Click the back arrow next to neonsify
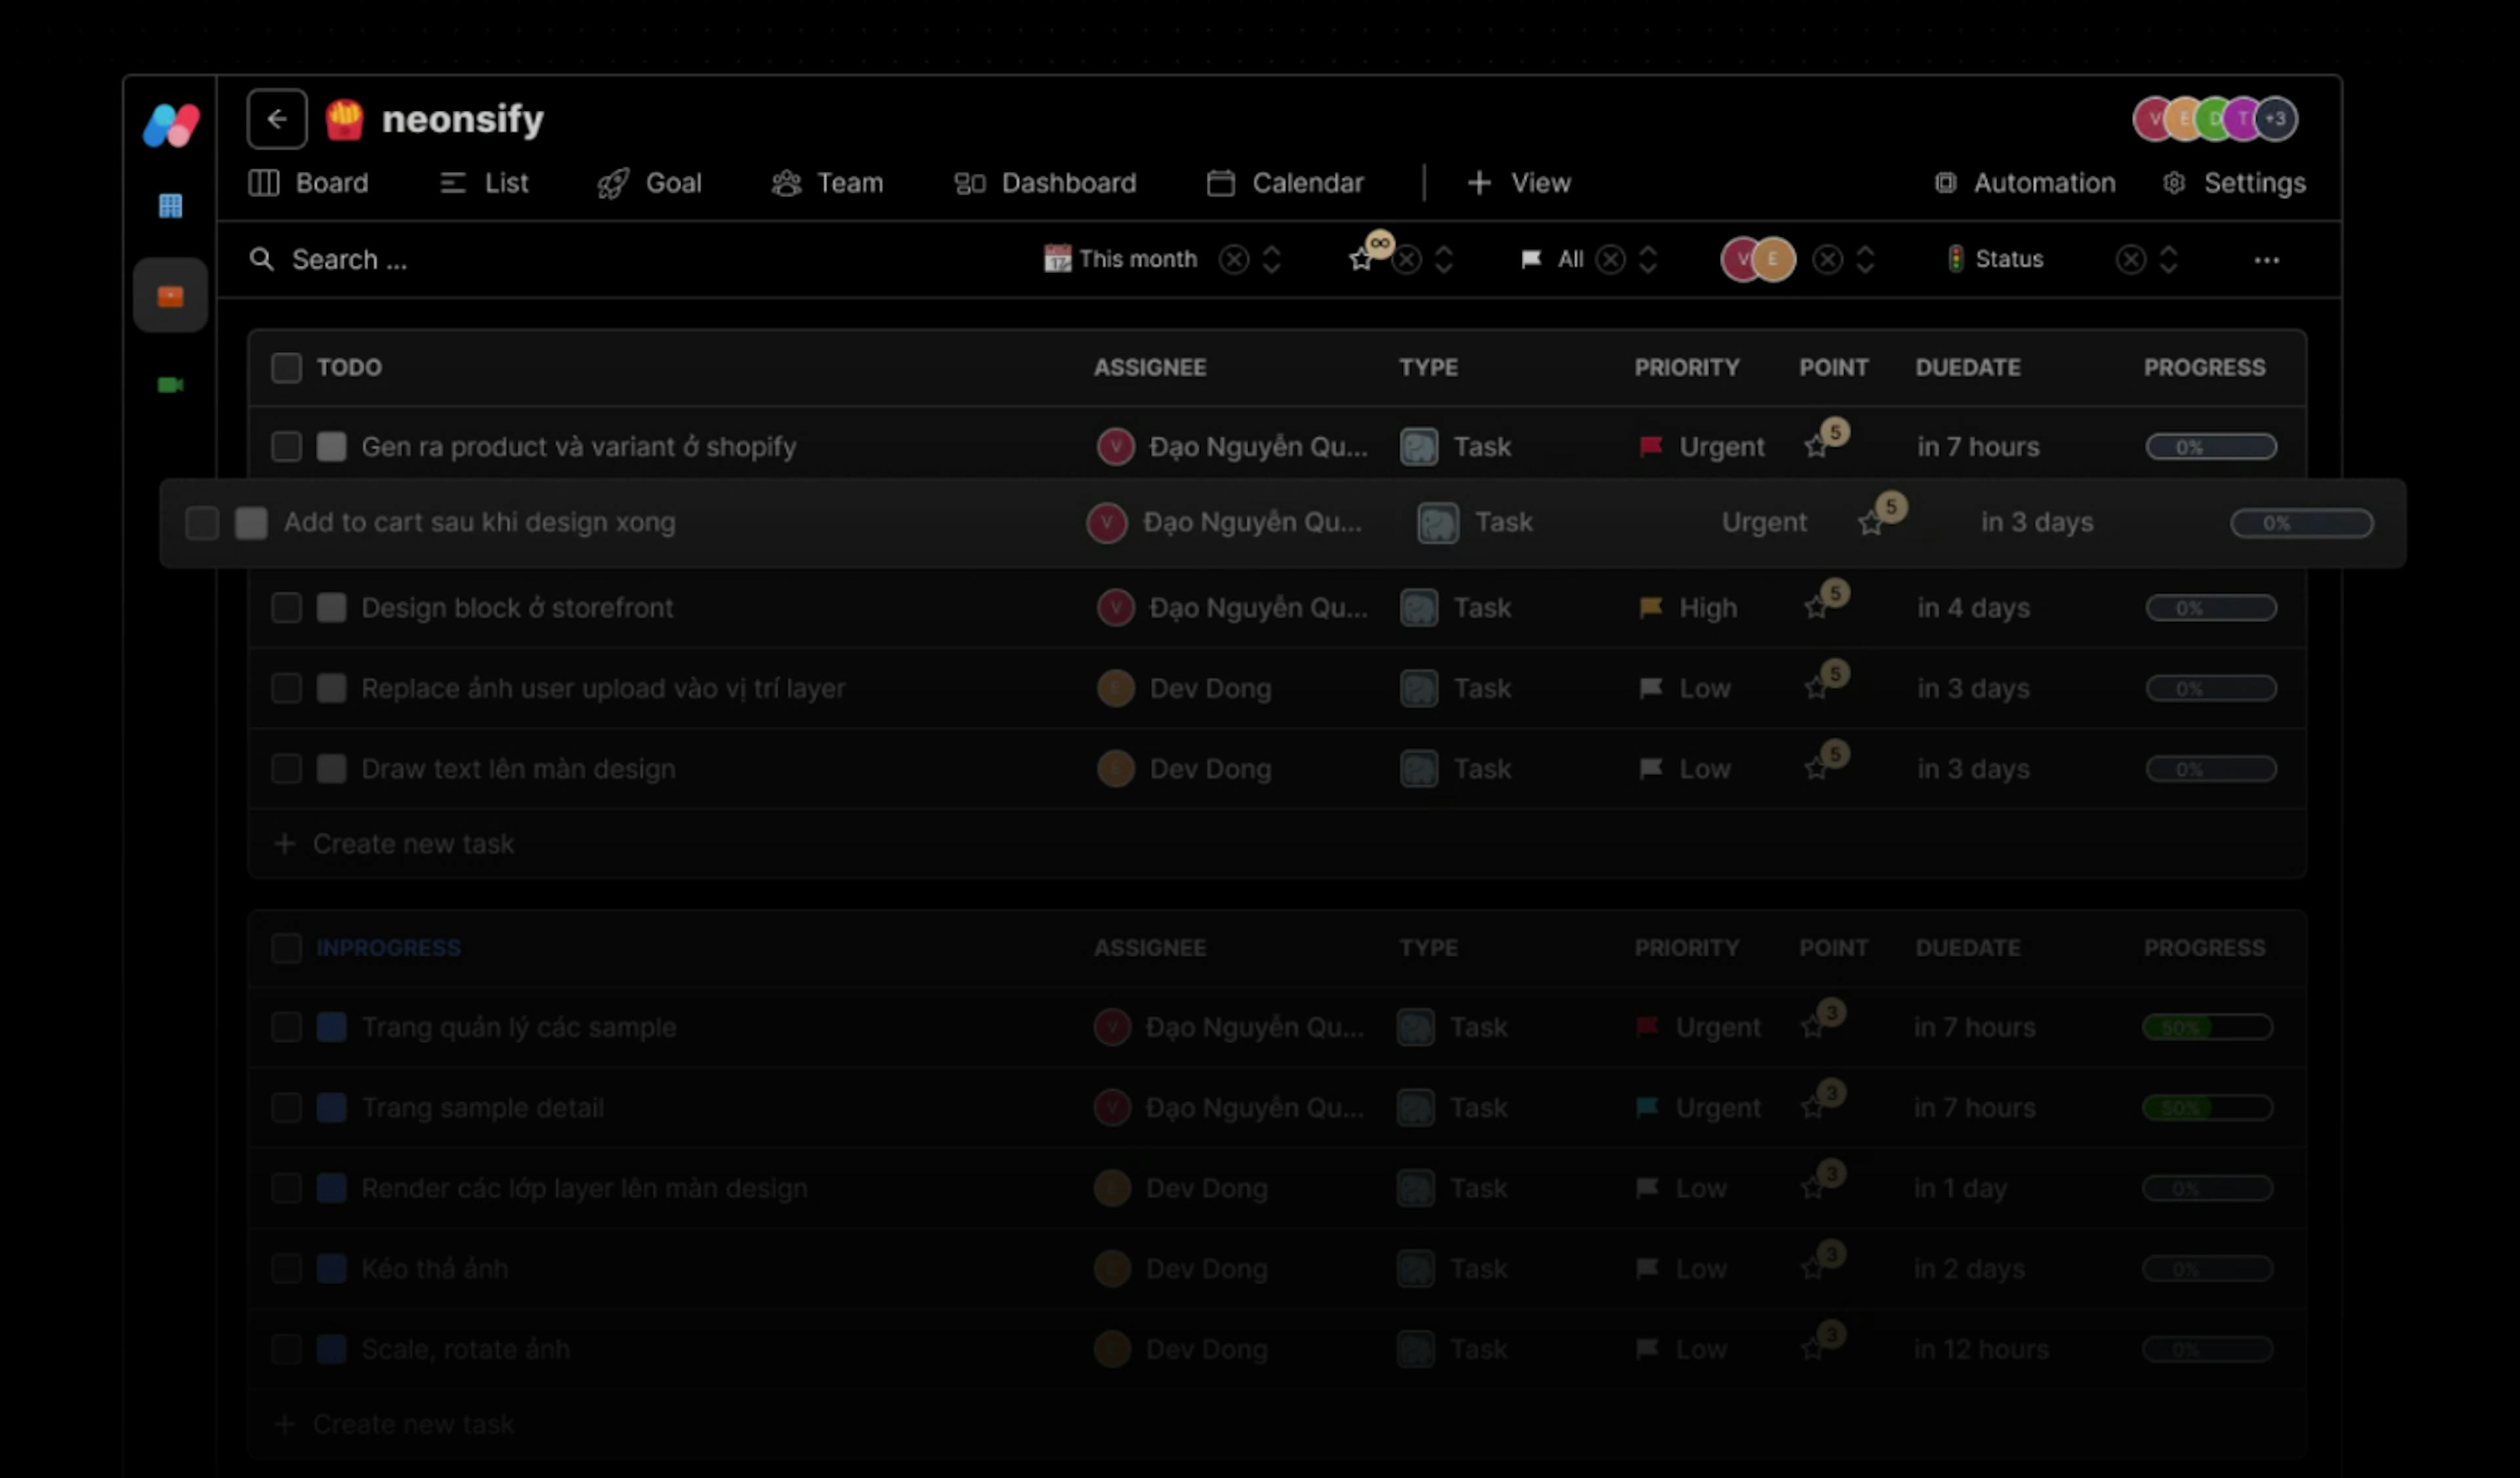2520x1478 pixels. click(x=277, y=119)
